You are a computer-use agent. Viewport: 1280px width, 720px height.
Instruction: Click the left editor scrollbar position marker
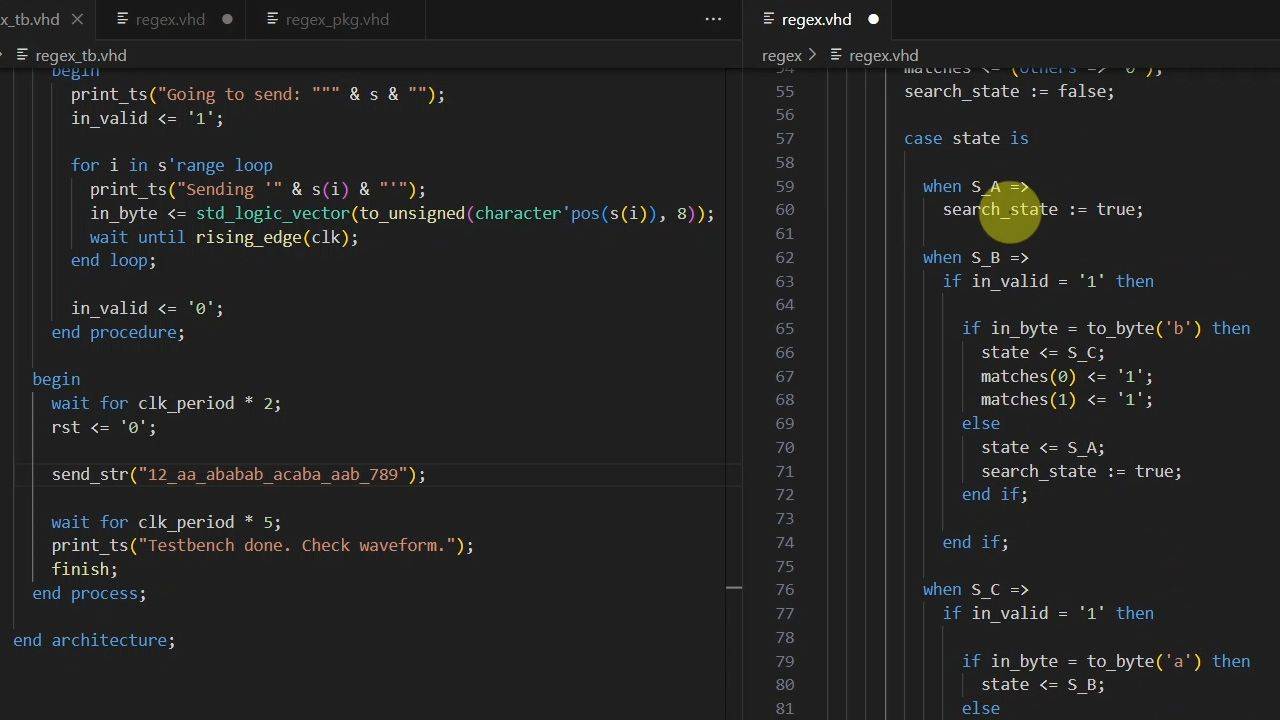point(734,587)
